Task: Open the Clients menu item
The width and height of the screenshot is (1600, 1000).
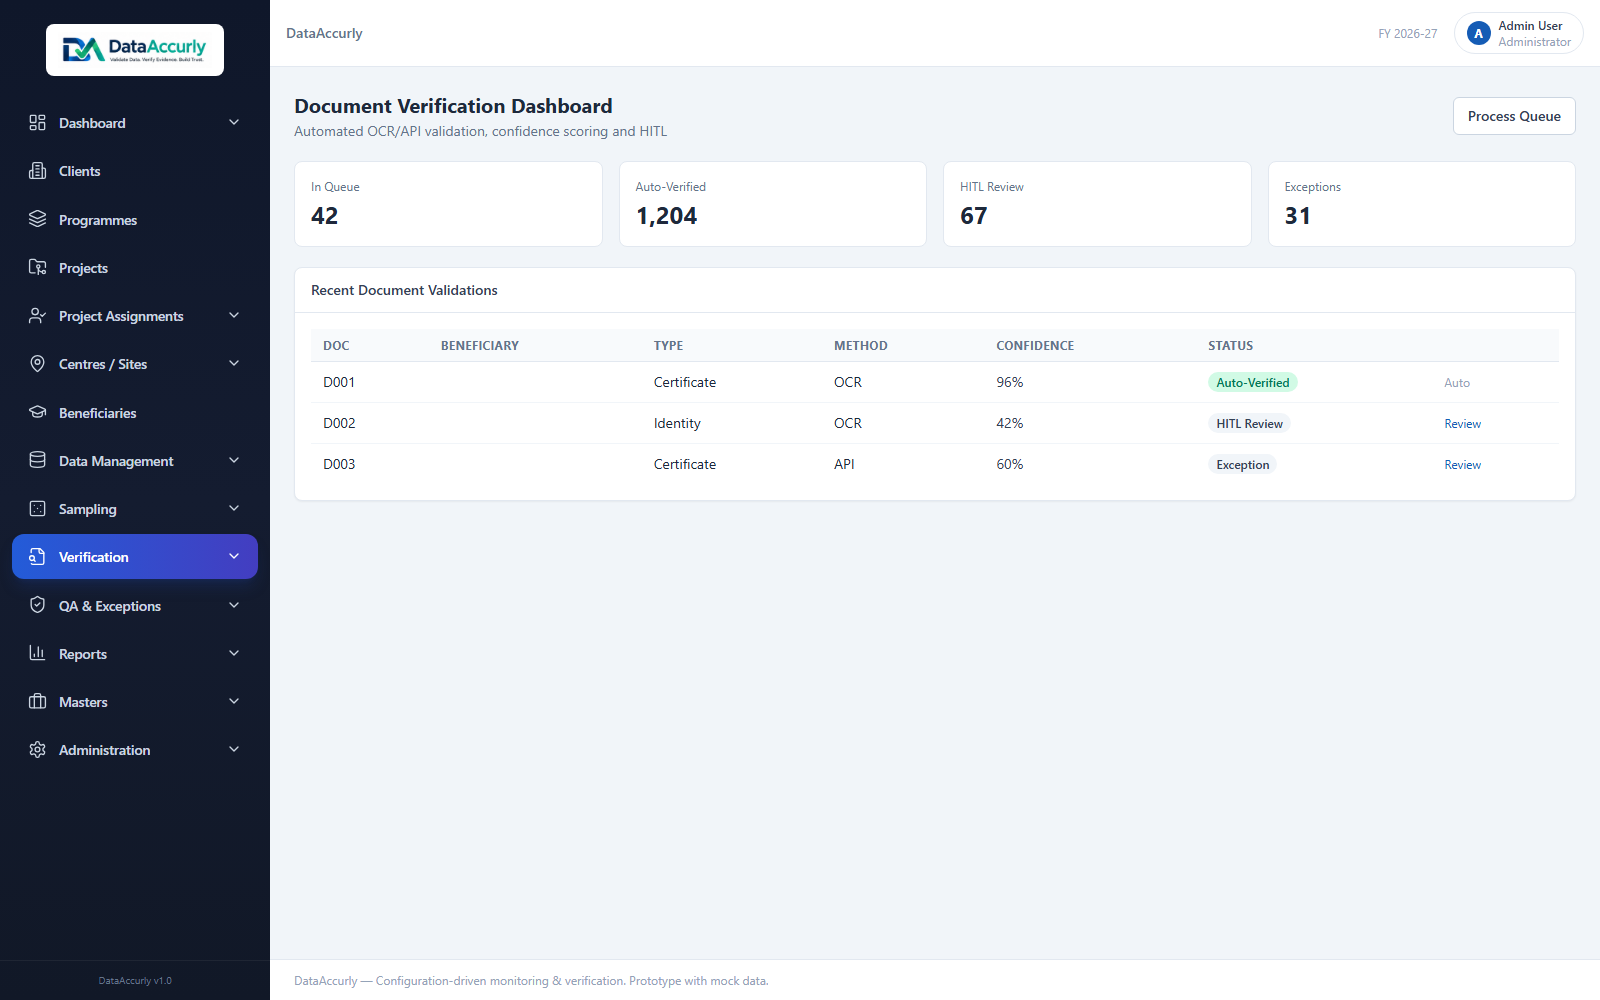Action: [135, 171]
